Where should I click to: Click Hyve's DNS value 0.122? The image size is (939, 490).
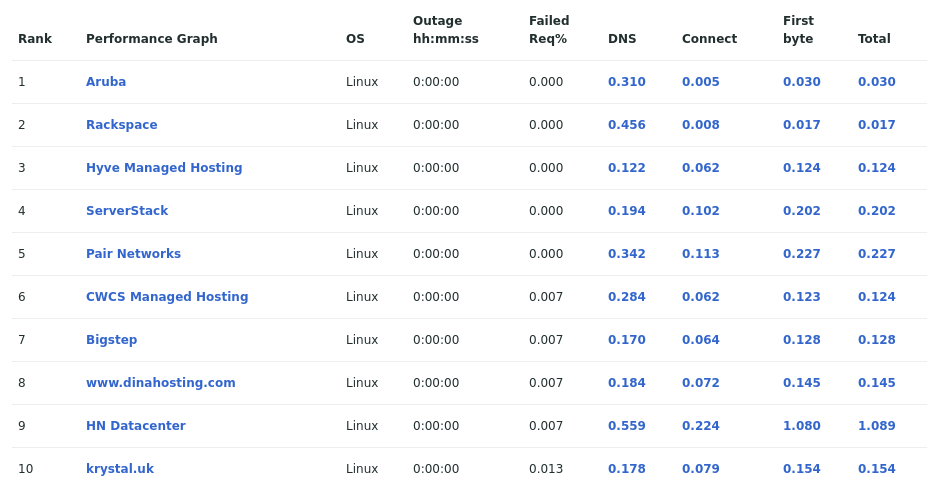pos(626,168)
